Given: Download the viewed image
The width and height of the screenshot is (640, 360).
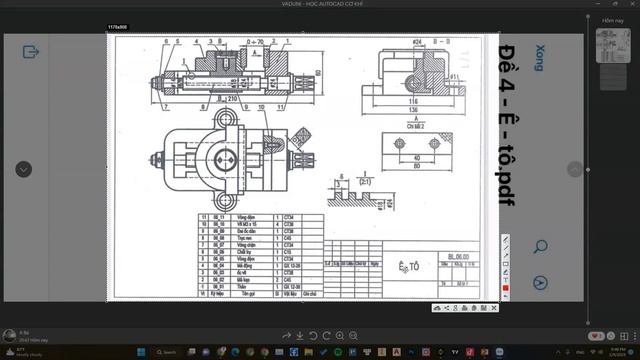Looking at the screenshot, I should (x=300, y=336).
